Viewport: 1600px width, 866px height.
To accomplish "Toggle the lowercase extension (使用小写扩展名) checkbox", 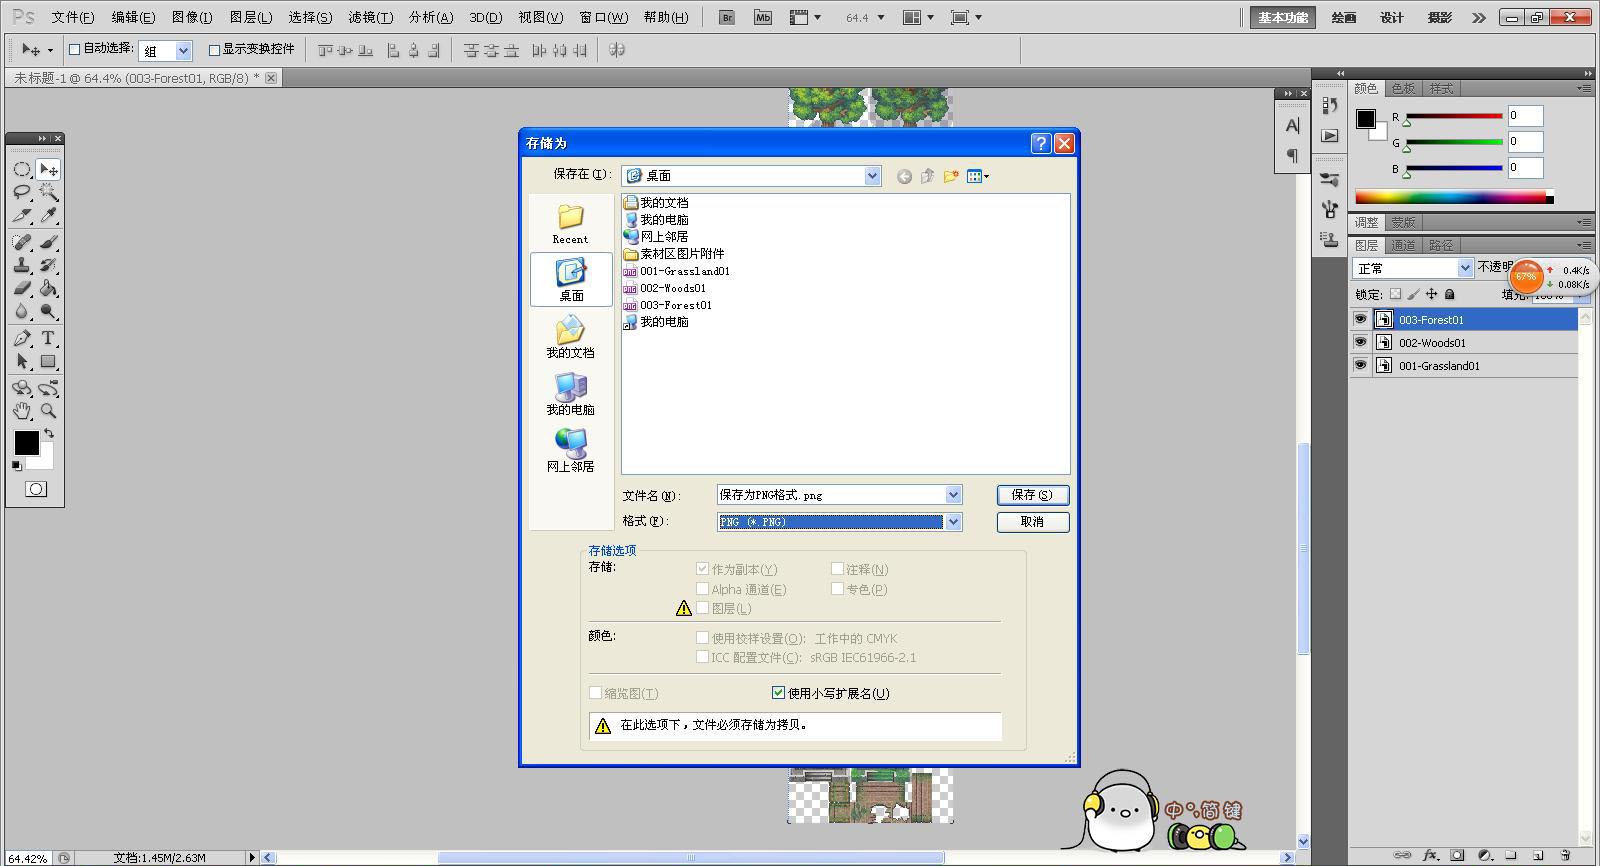I will tap(778, 693).
